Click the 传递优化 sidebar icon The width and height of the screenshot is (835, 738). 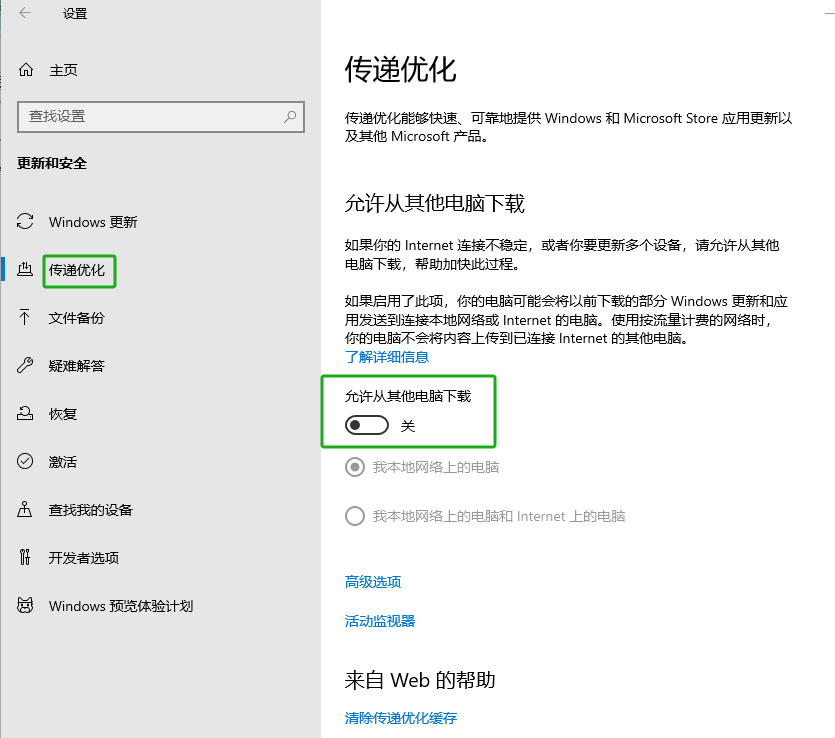pyautogui.click(x=26, y=270)
